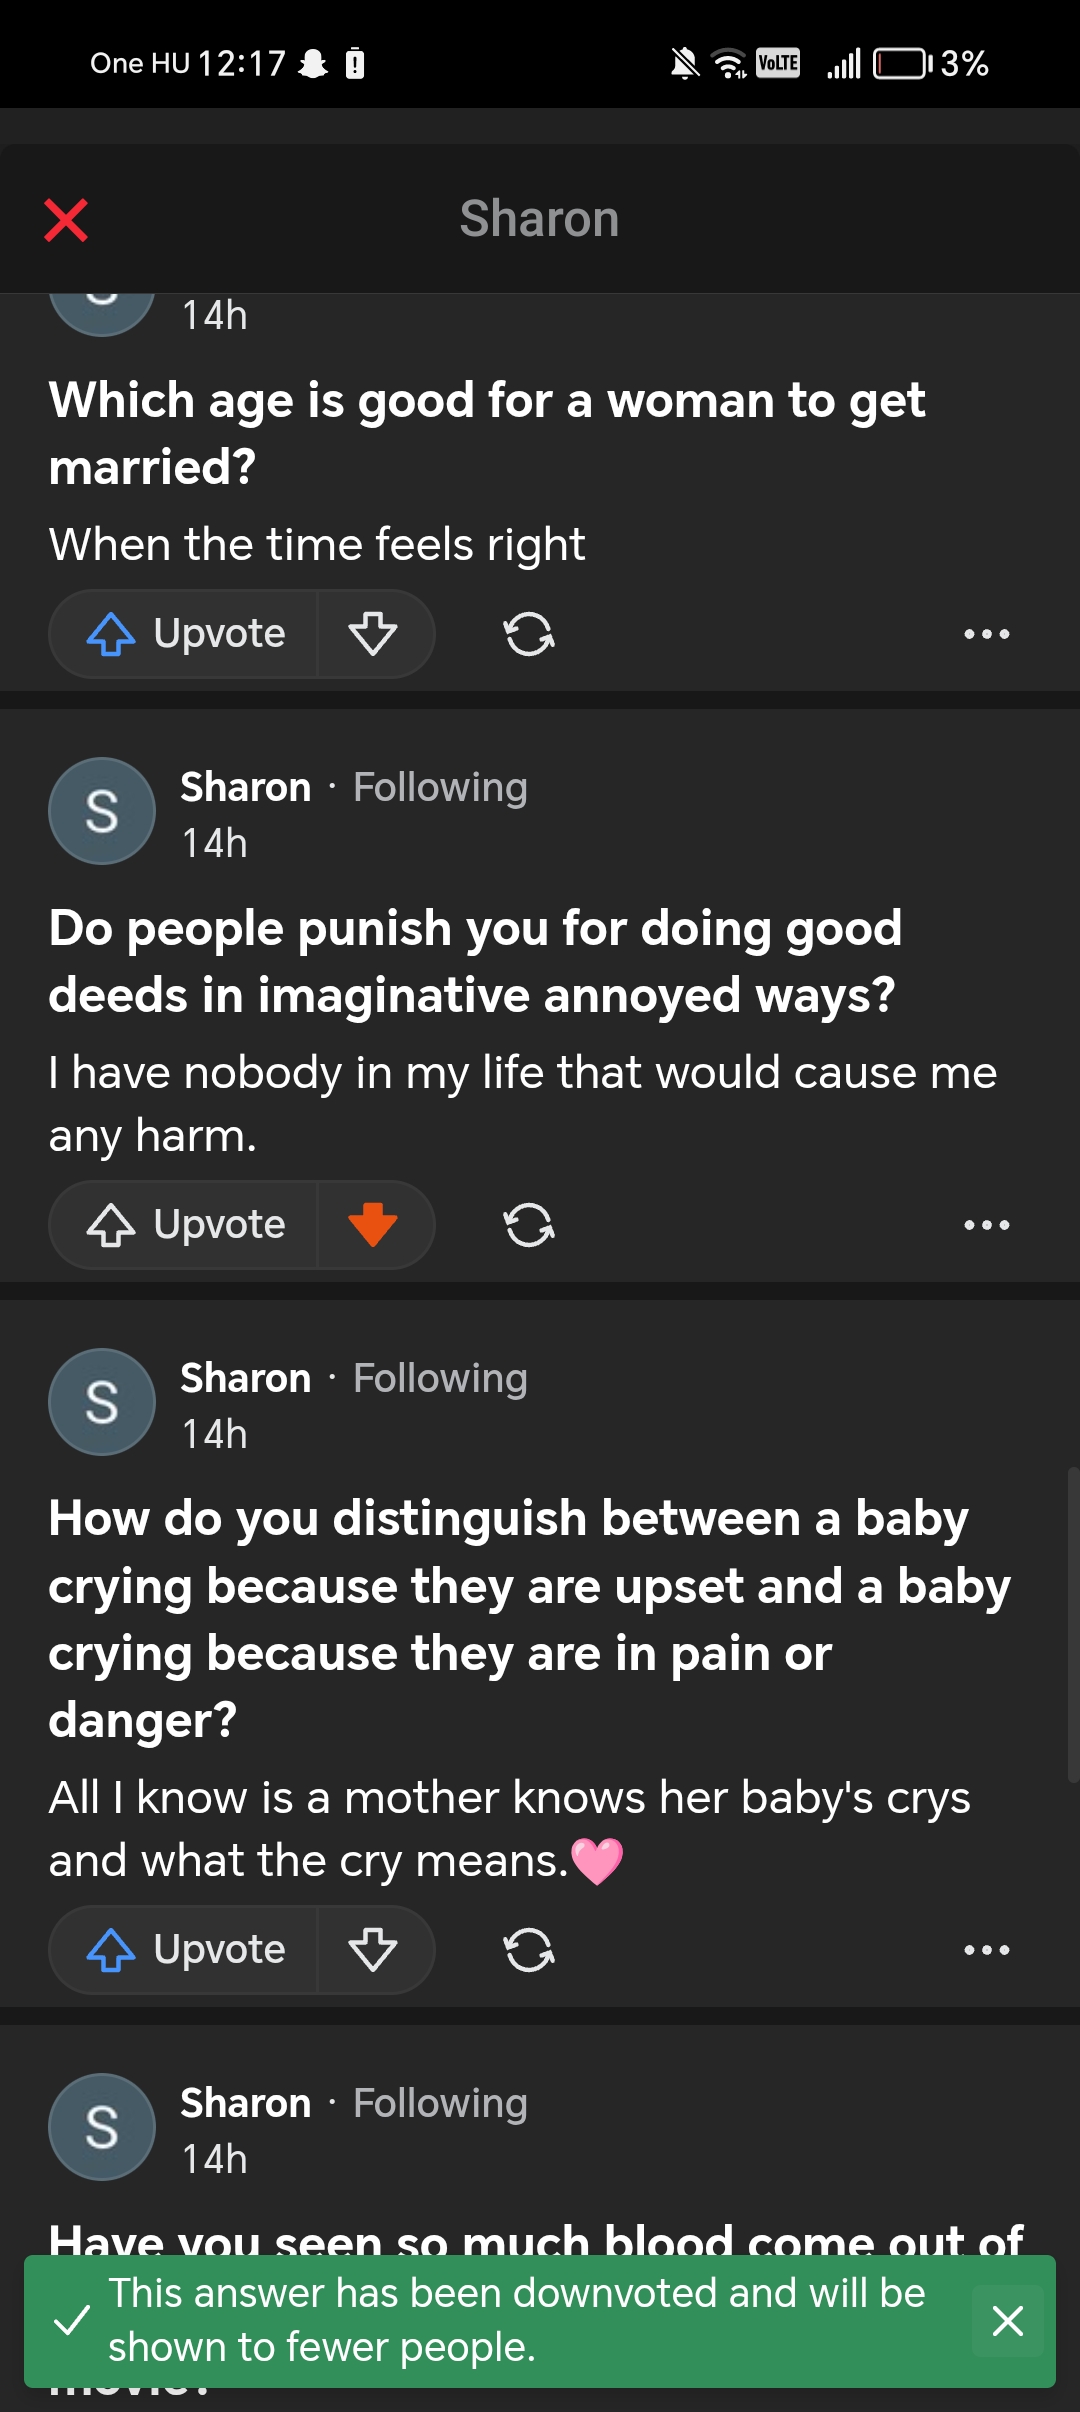Open Sharon's avatar on good deeds post
The width and height of the screenshot is (1080, 2412).
pyautogui.click(x=102, y=811)
